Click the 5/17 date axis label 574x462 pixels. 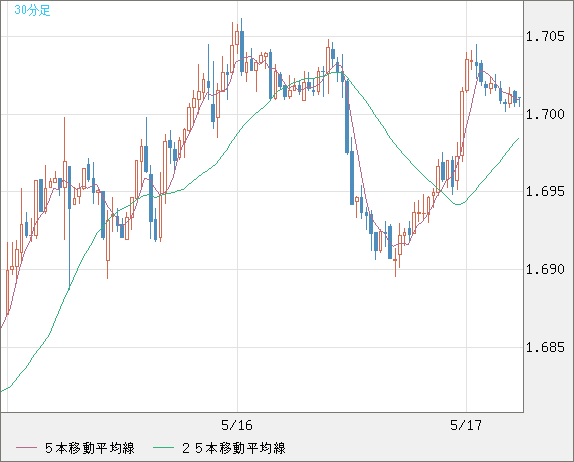coord(466,425)
